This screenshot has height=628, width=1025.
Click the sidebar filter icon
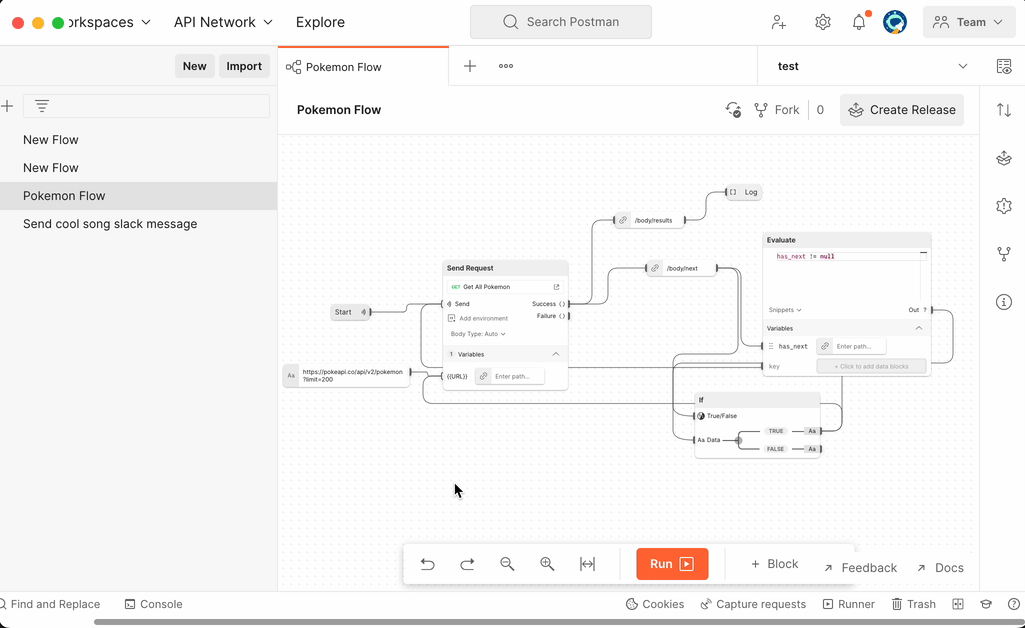click(42, 106)
